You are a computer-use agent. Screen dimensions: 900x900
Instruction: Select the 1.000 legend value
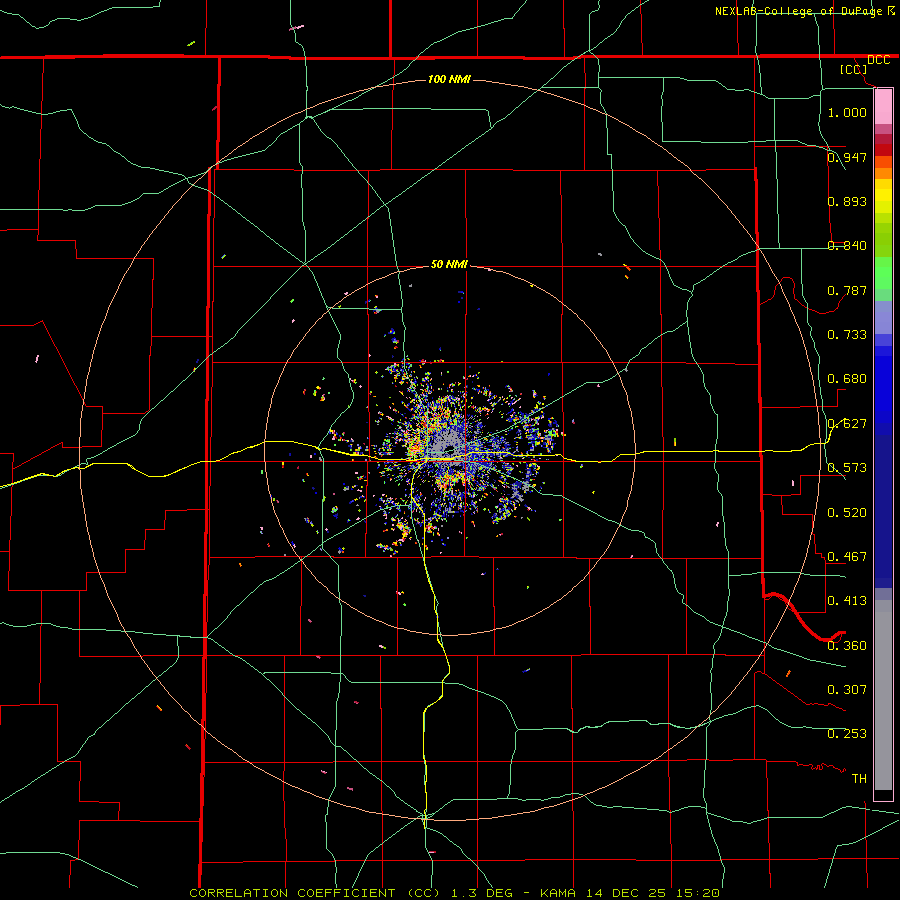point(847,112)
